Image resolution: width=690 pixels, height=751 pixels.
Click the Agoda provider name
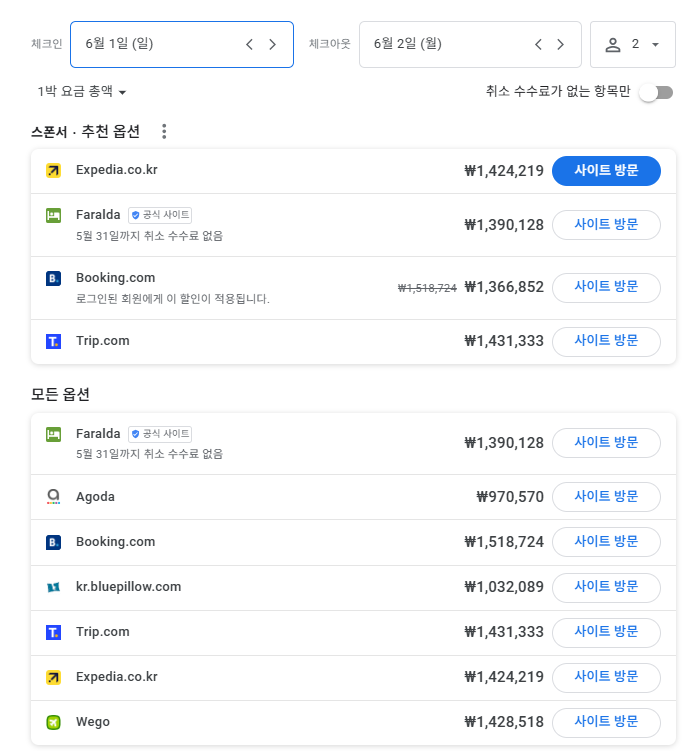coord(95,497)
